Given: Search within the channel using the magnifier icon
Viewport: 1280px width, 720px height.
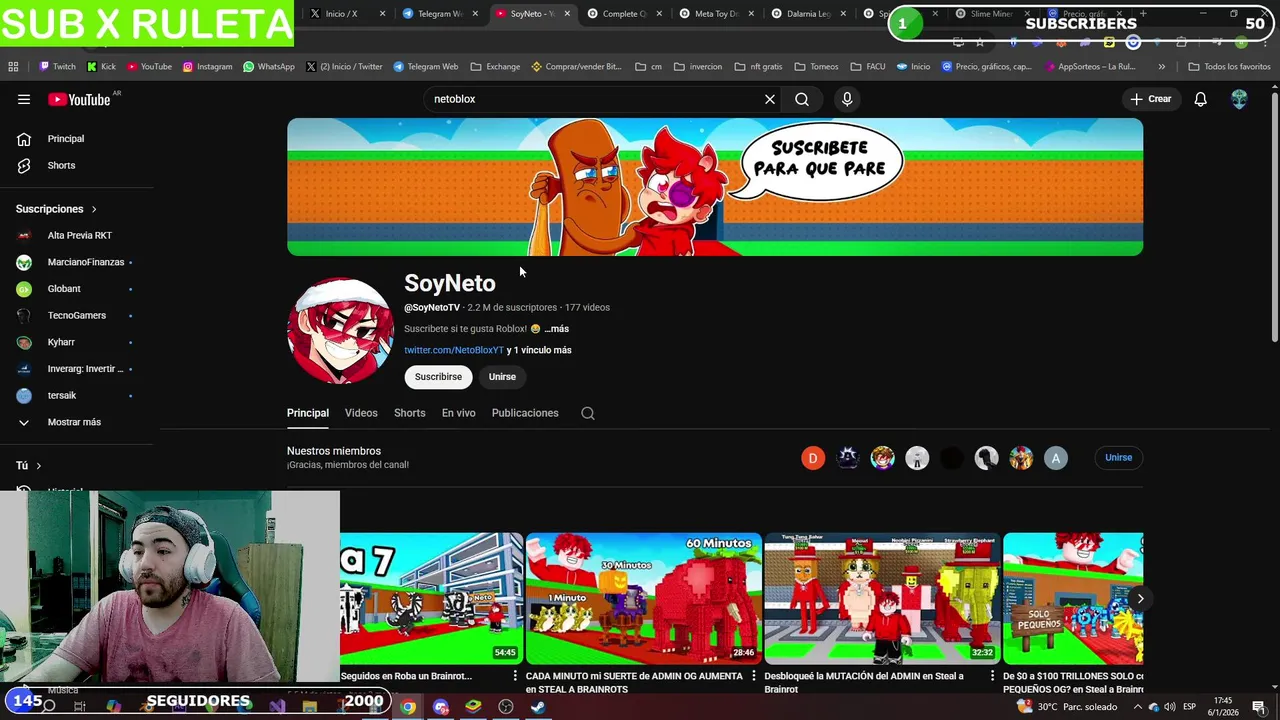Looking at the screenshot, I should [588, 413].
